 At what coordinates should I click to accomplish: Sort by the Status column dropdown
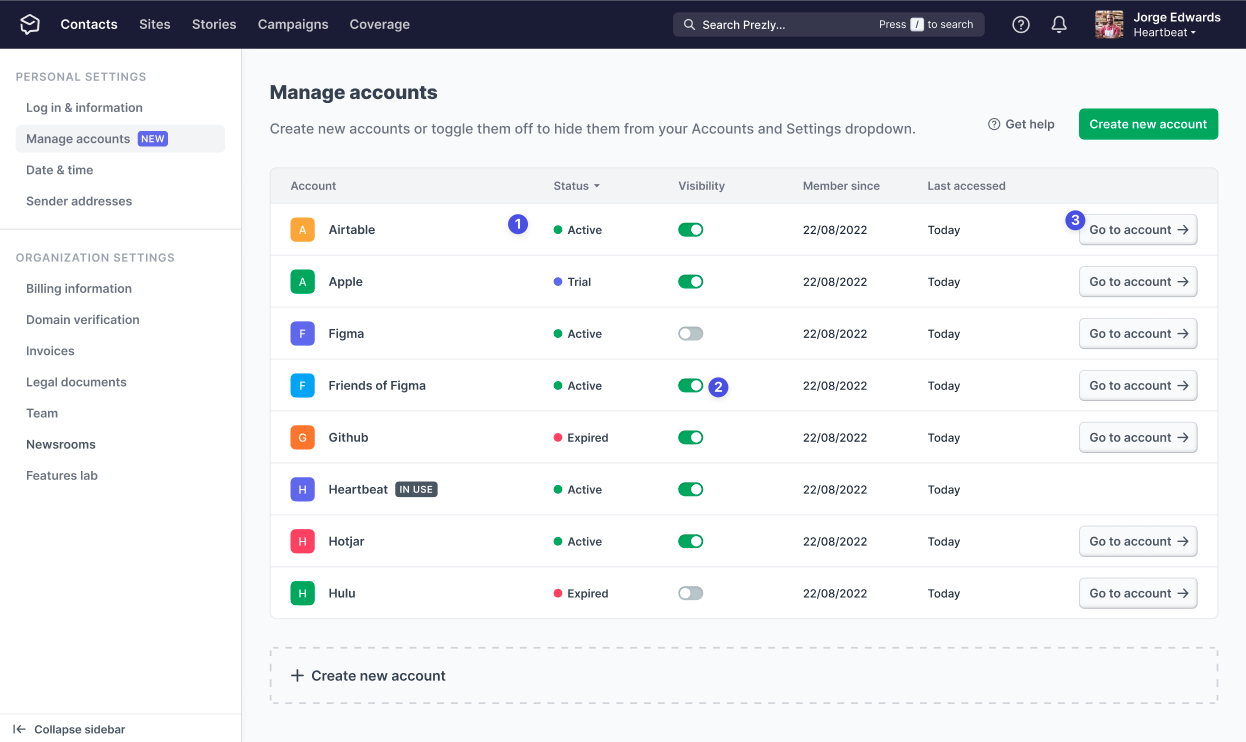pyautogui.click(x=577, y=186)
